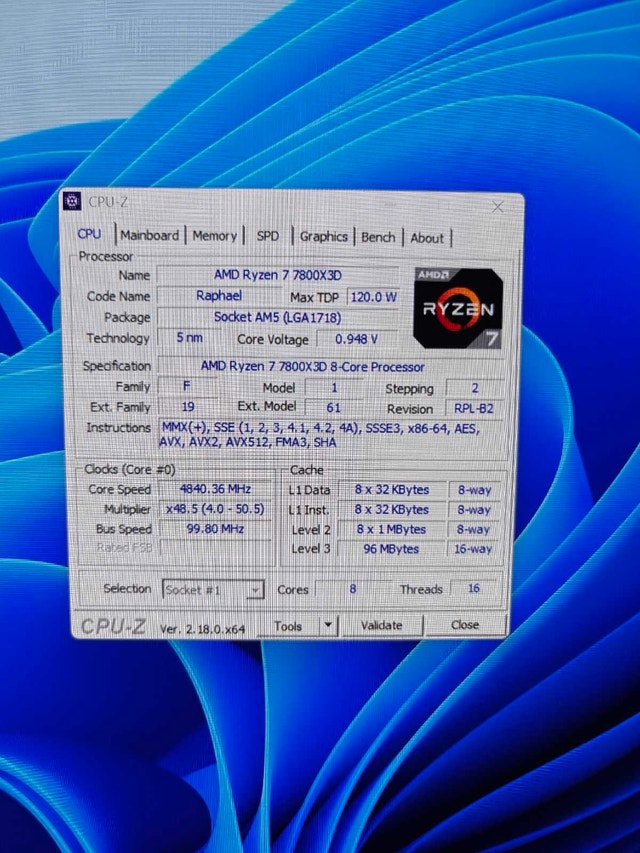This screenshot has height=853, width=640.
Task: Click the CPU-Z app icon in title bar
Action: click(x=72, y=201)
